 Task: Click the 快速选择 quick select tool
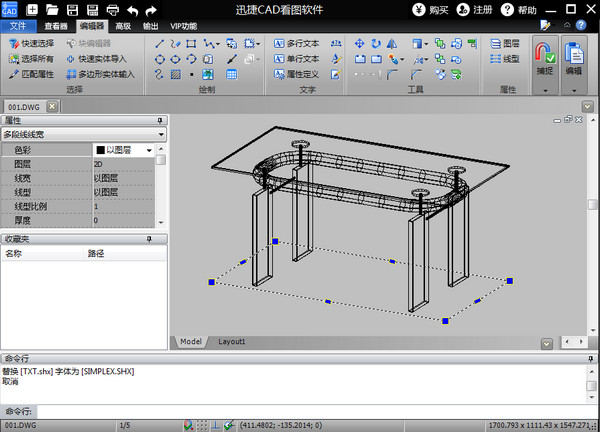coord(32,44)
